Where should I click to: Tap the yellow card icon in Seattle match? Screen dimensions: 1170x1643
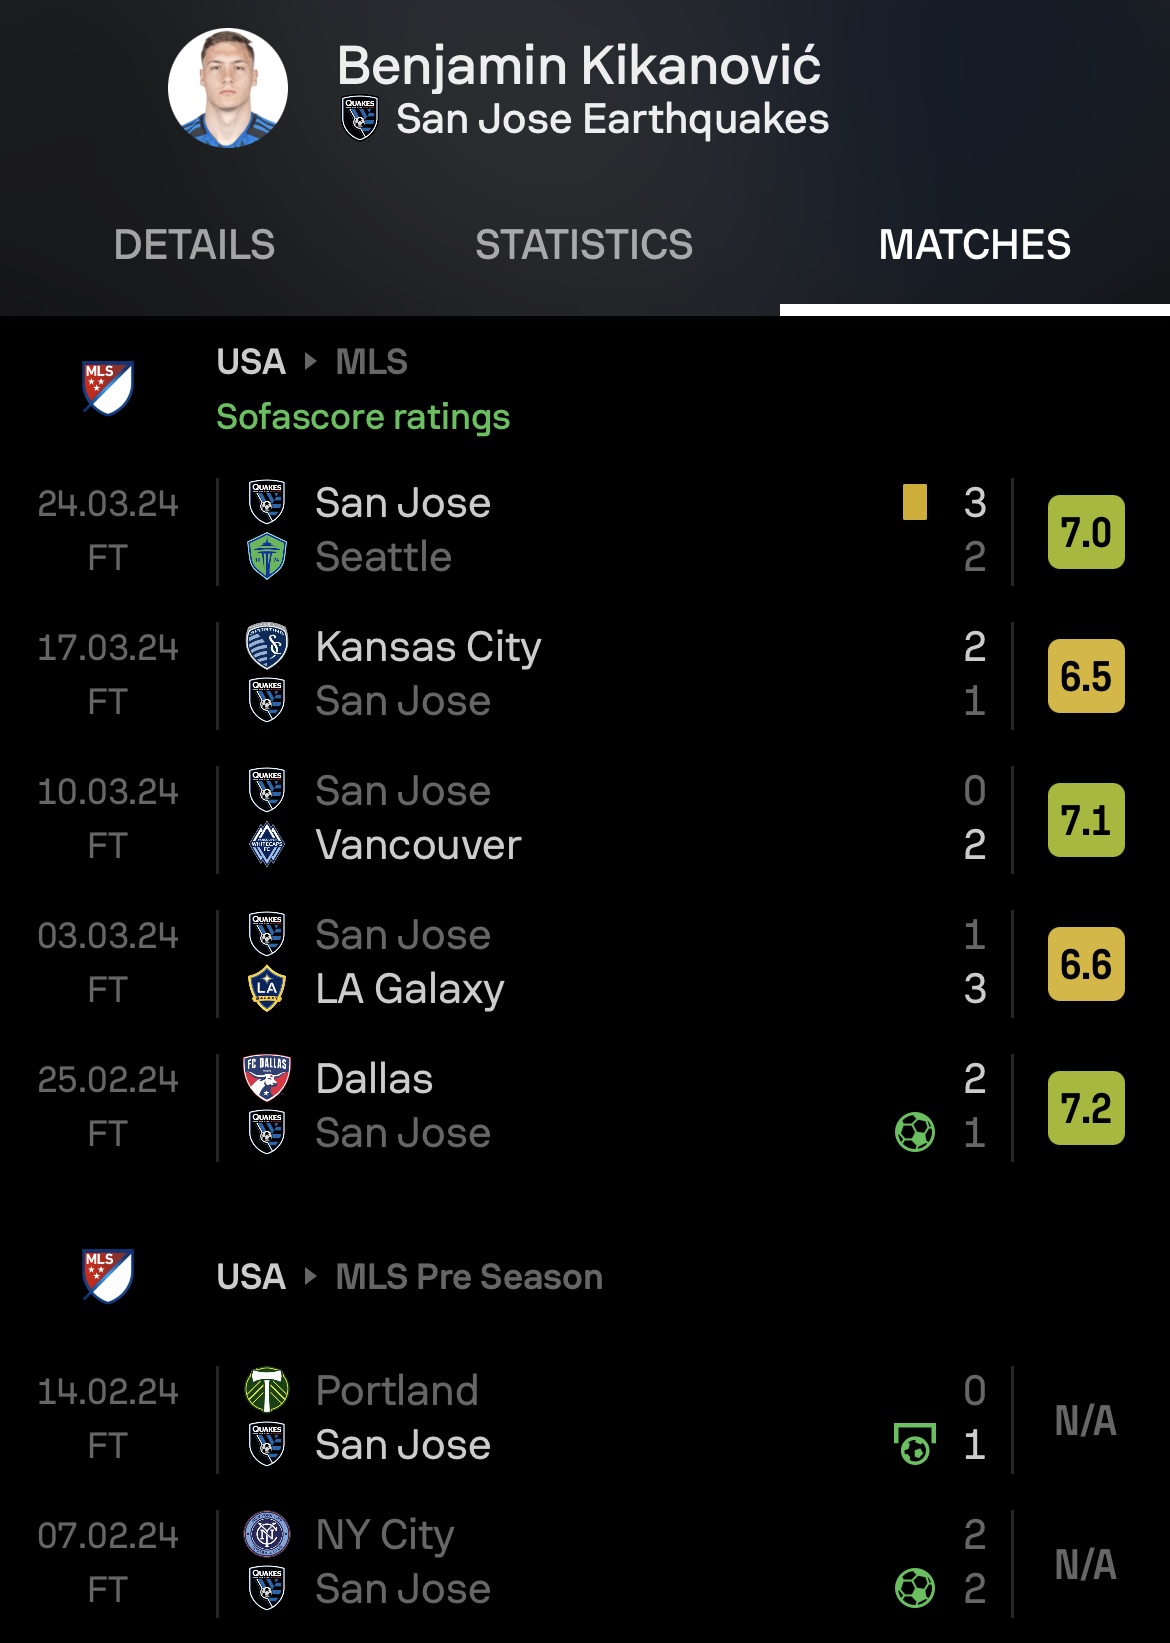(x=914, y=502)
